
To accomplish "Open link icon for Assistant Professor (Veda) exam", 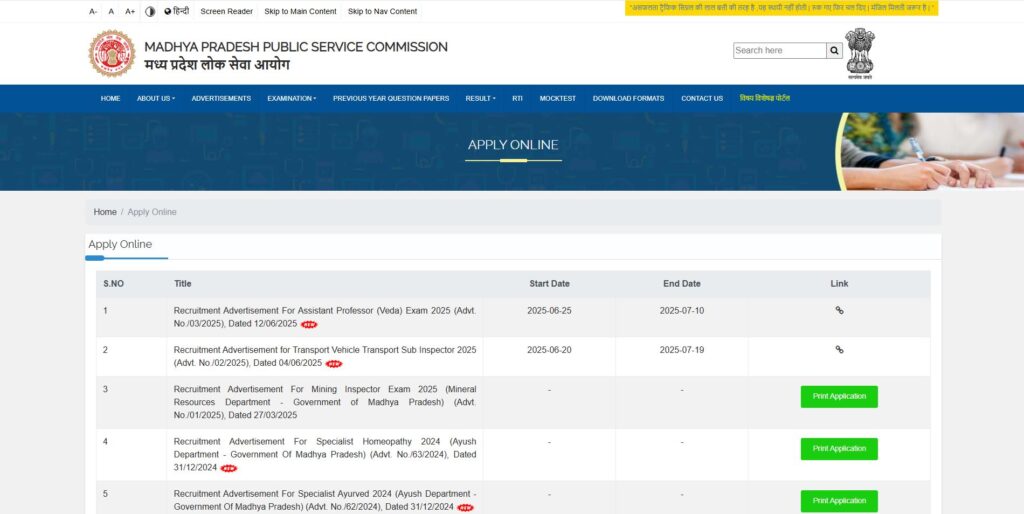I will (x=839, y=310).
